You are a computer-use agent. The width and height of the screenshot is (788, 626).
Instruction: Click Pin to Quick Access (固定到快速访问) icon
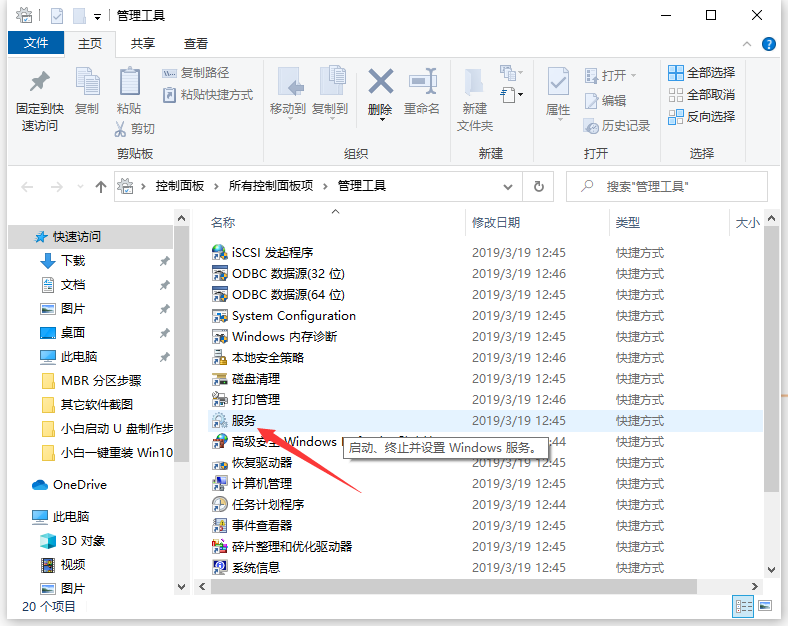39,82
